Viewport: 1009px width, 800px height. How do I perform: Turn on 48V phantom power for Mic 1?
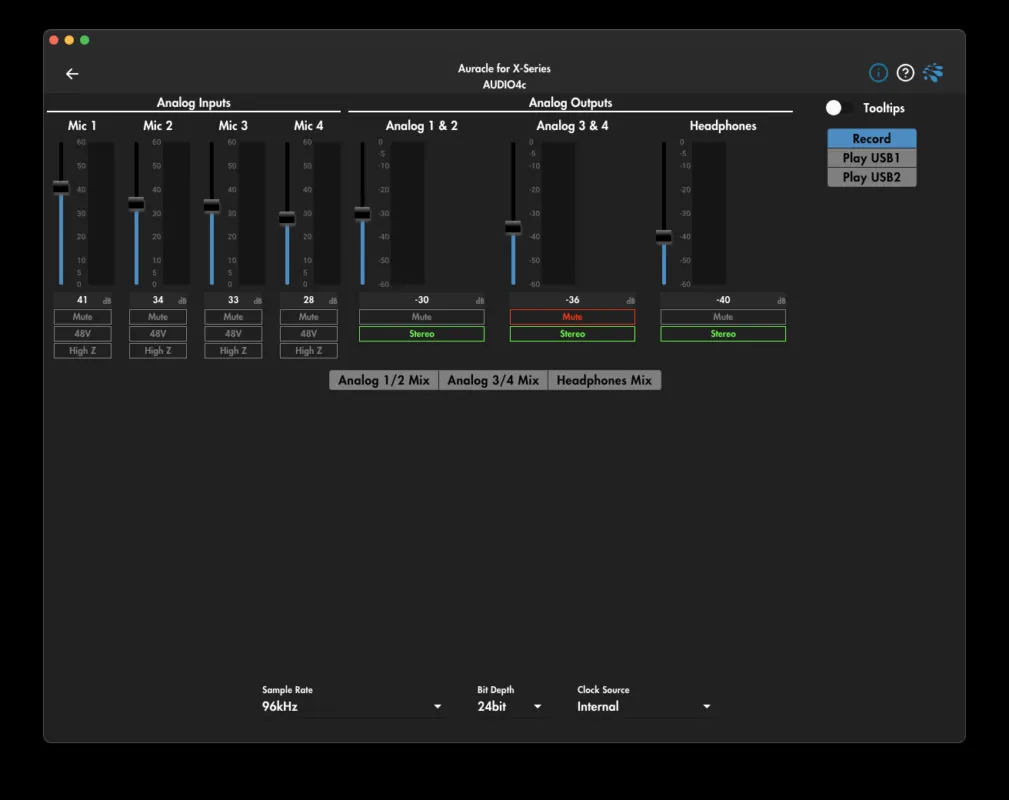(82, 334)
